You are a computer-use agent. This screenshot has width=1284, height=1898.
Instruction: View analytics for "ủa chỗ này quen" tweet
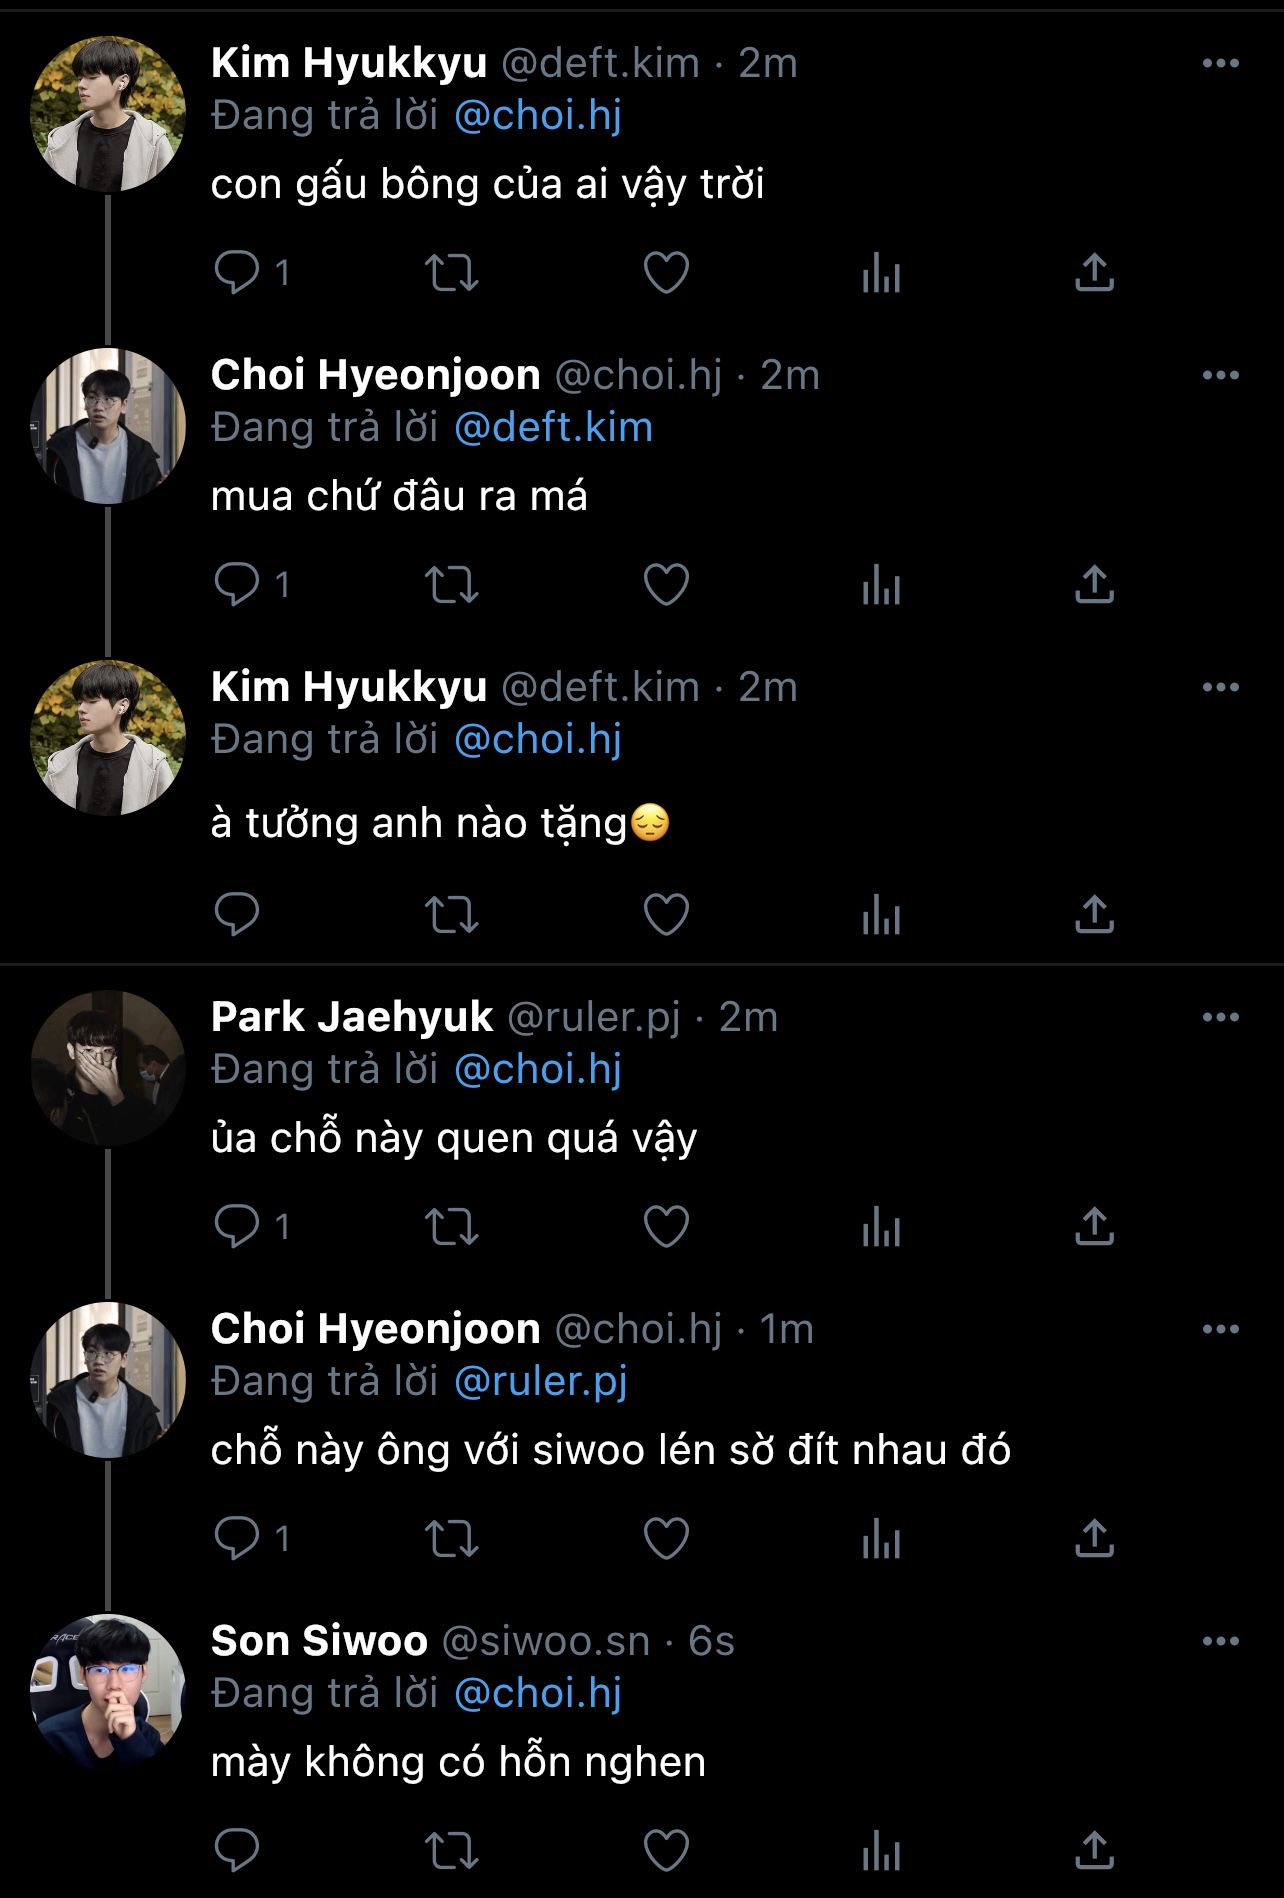tap(881, 1227)
